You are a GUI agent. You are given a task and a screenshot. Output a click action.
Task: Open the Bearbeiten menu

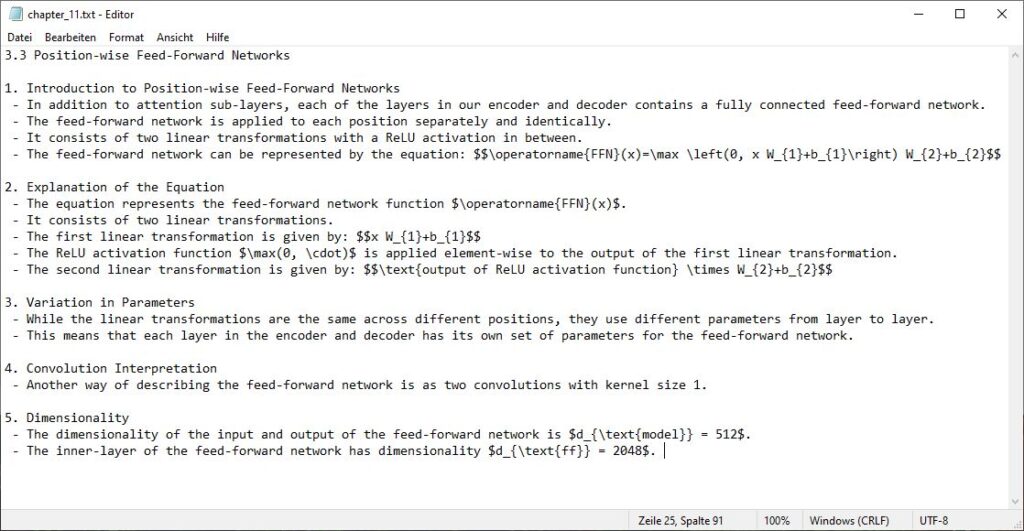pos(70,37)
